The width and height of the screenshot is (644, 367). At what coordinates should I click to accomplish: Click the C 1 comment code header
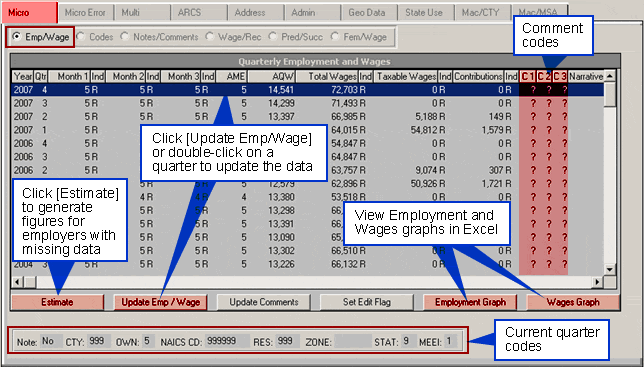[527, 76]
